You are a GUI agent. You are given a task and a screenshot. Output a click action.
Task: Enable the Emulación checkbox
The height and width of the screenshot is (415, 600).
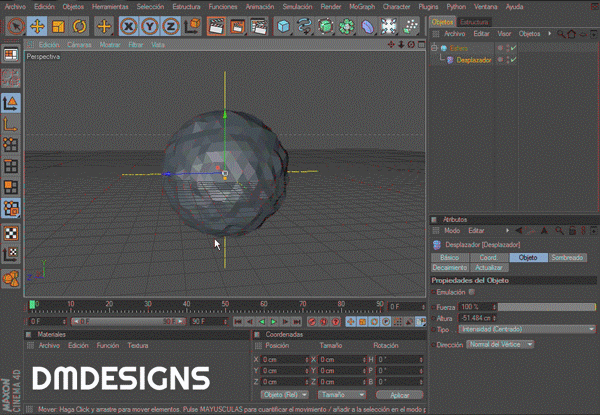[472, 292]
